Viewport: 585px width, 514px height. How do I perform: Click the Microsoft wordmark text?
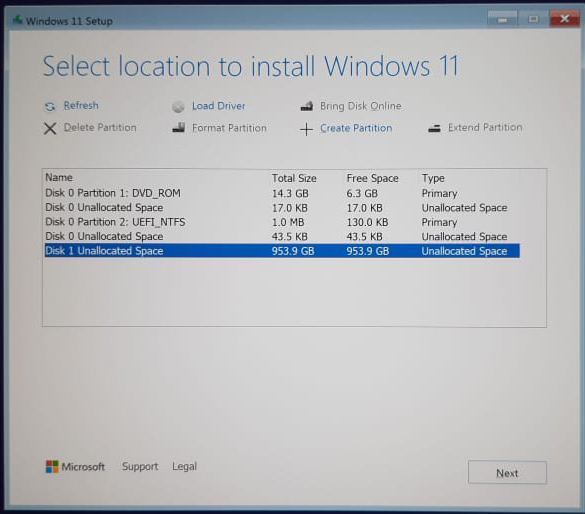(83, 467)
